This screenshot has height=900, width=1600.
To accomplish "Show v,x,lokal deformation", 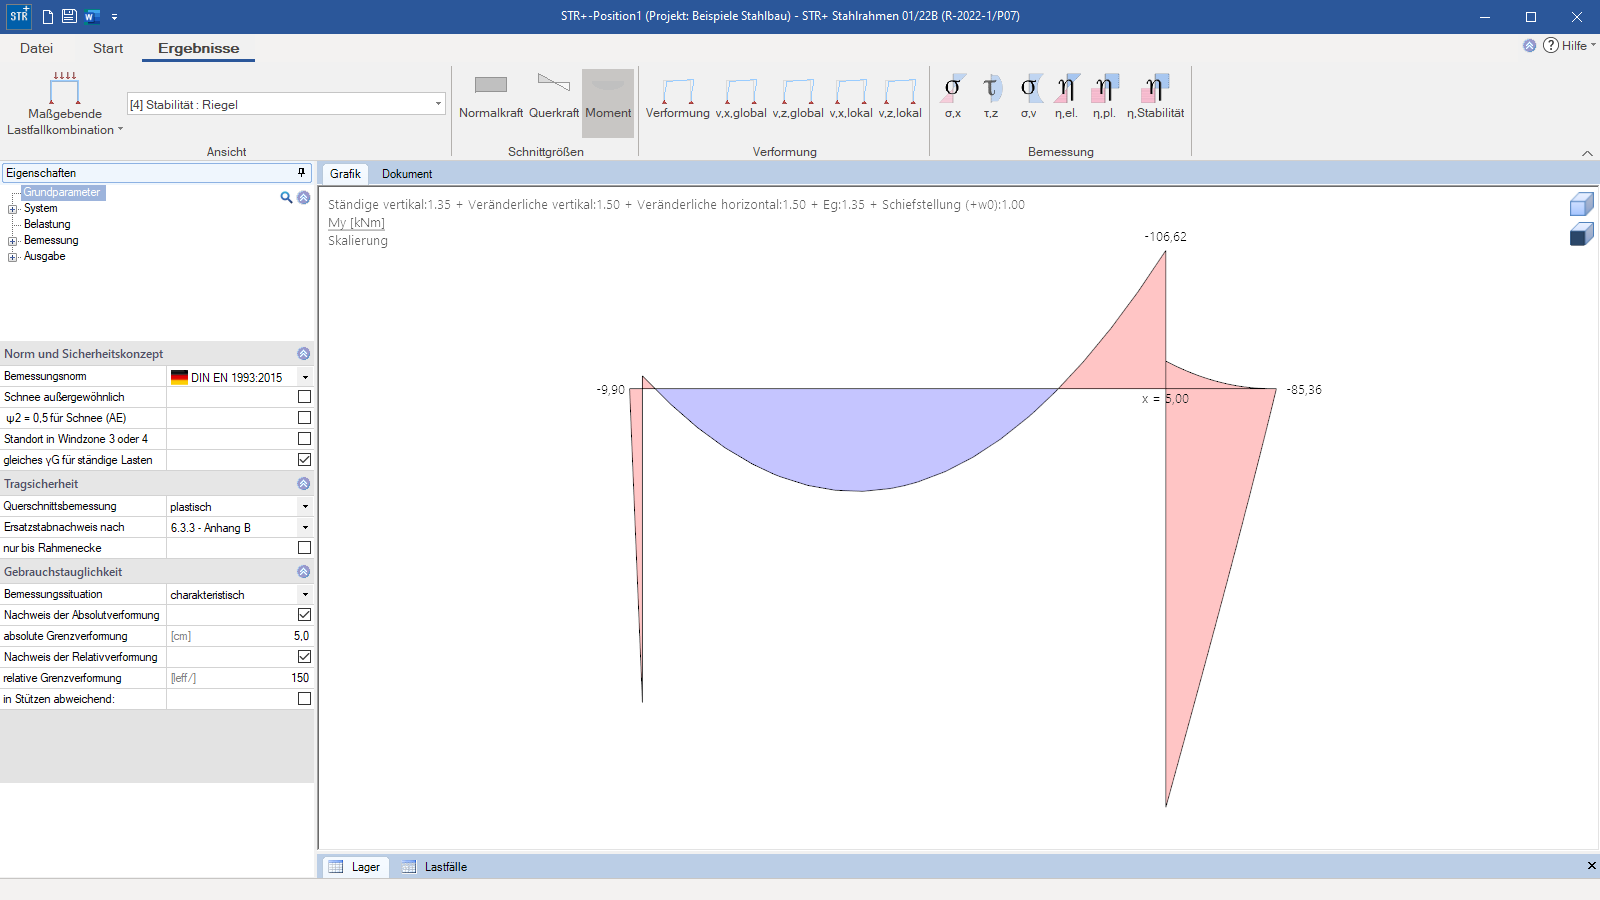I will [x=851, y=98].
